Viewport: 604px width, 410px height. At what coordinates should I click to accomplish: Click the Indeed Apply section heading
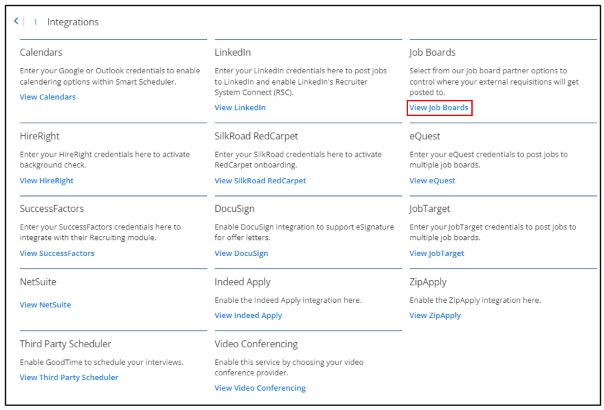[x=243, y=282]
